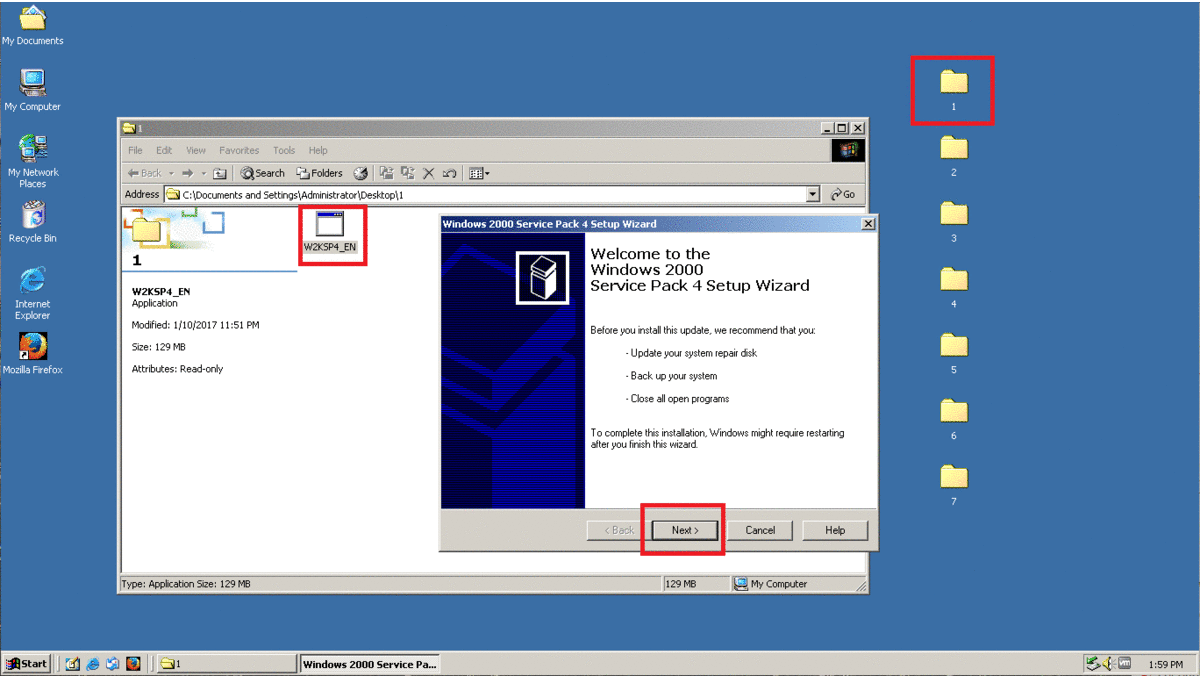Select desktop folder named 6
This screenshot has height=679, width=1200.
click(x=954, y=419)
